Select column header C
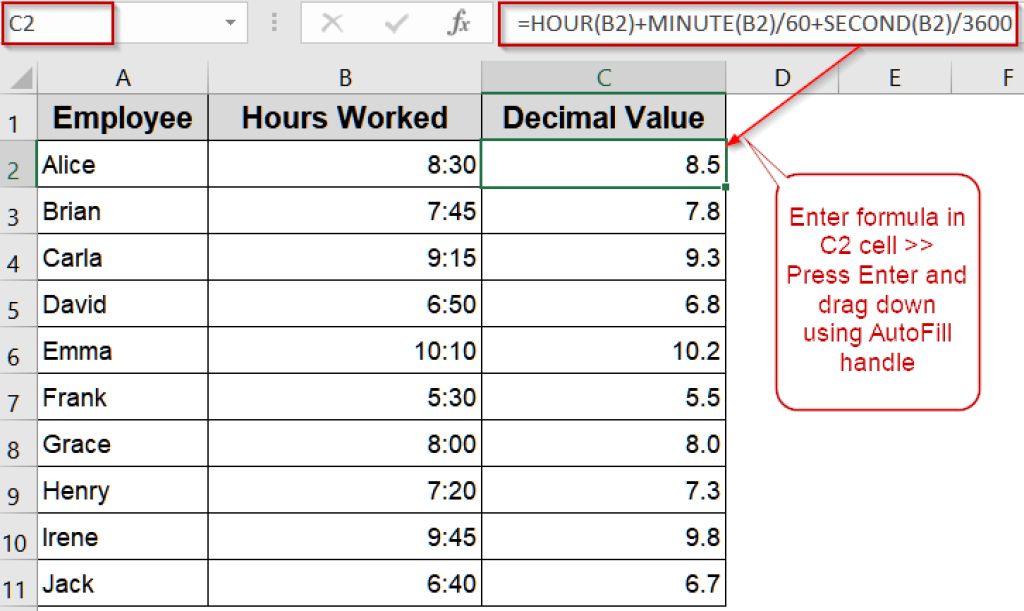 click(x=603, y=75)
